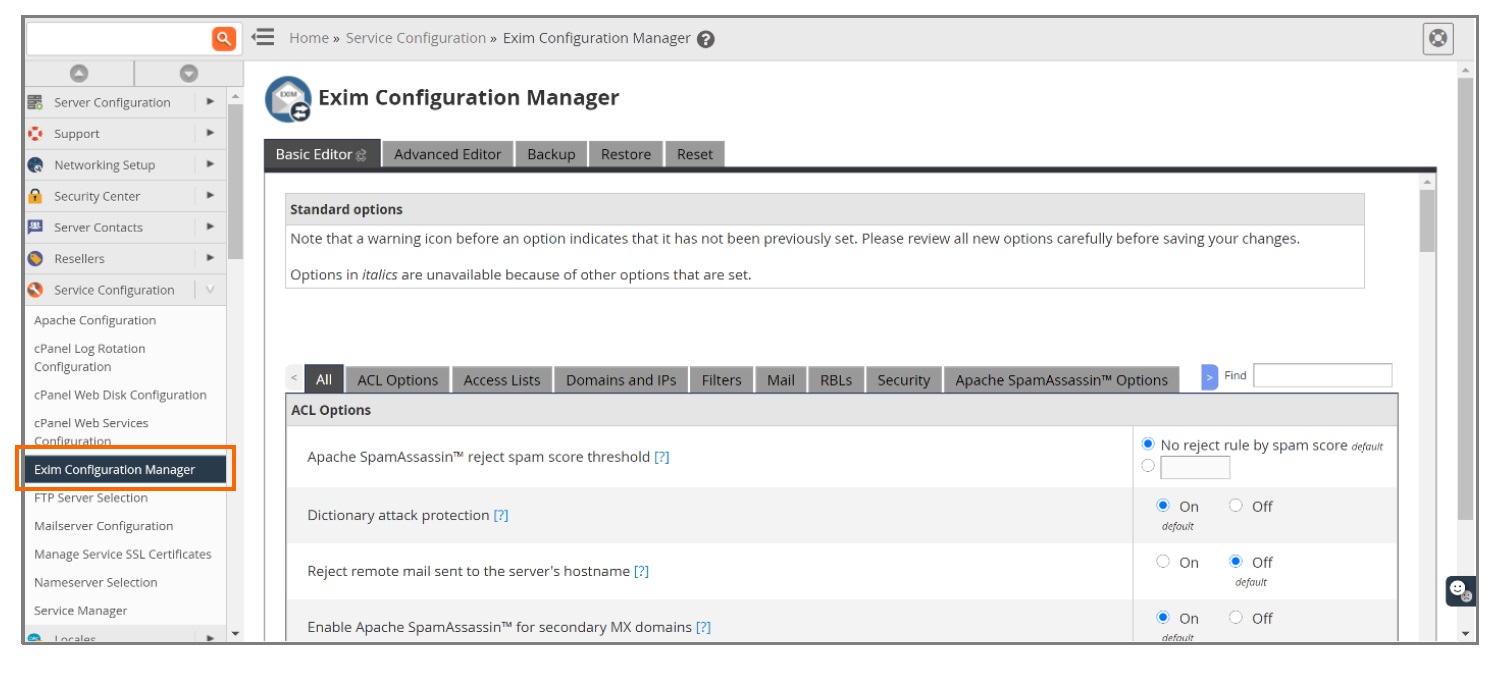
Task: Click the spam score threshold value field
Action: click(1195, 467)
